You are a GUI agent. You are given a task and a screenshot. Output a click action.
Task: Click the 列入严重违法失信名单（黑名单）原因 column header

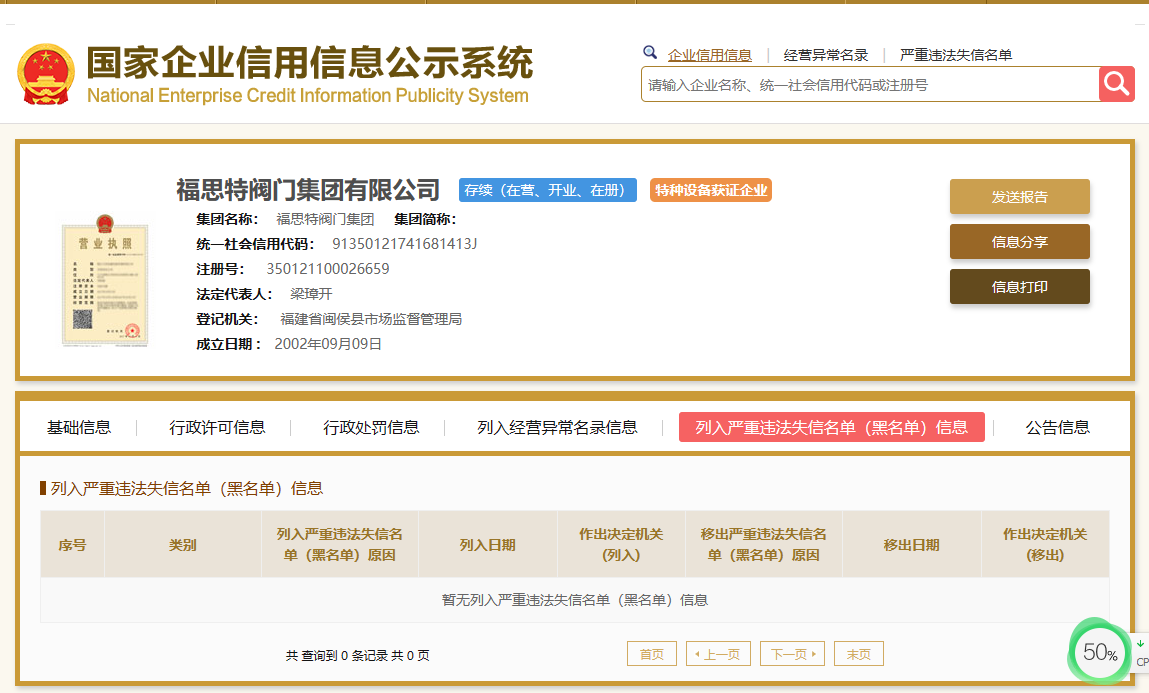point(339,544)
